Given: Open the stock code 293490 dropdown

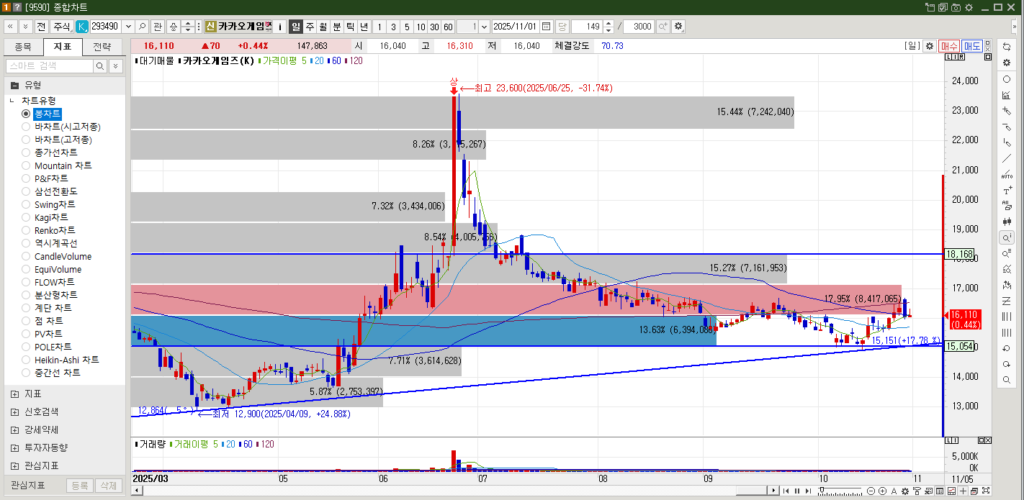Looking at the screenshot, I should pos(127,25).
